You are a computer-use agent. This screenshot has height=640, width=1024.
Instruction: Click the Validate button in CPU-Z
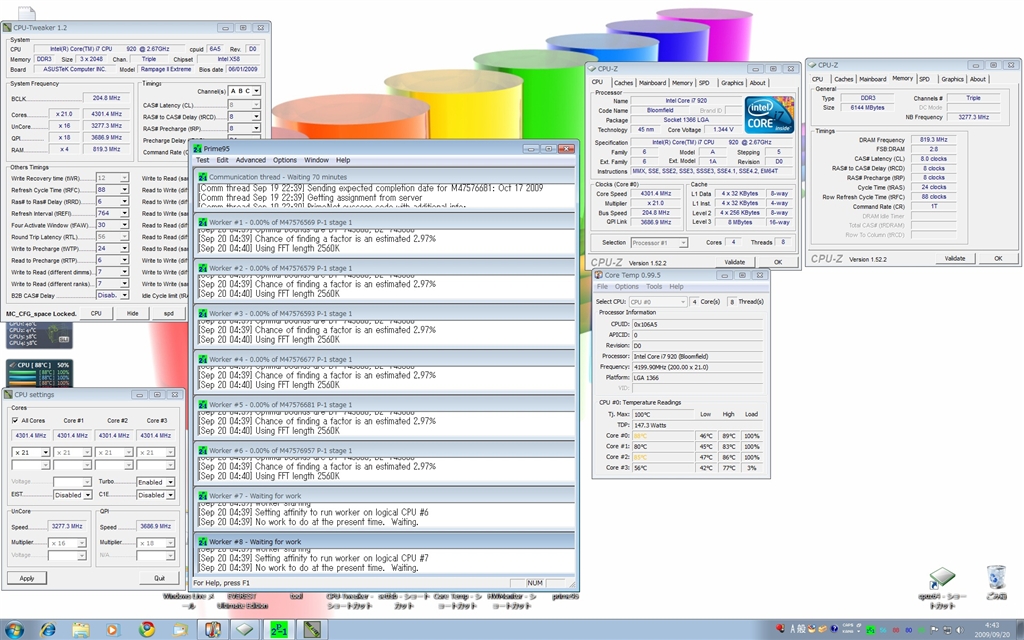click(734, 262)
